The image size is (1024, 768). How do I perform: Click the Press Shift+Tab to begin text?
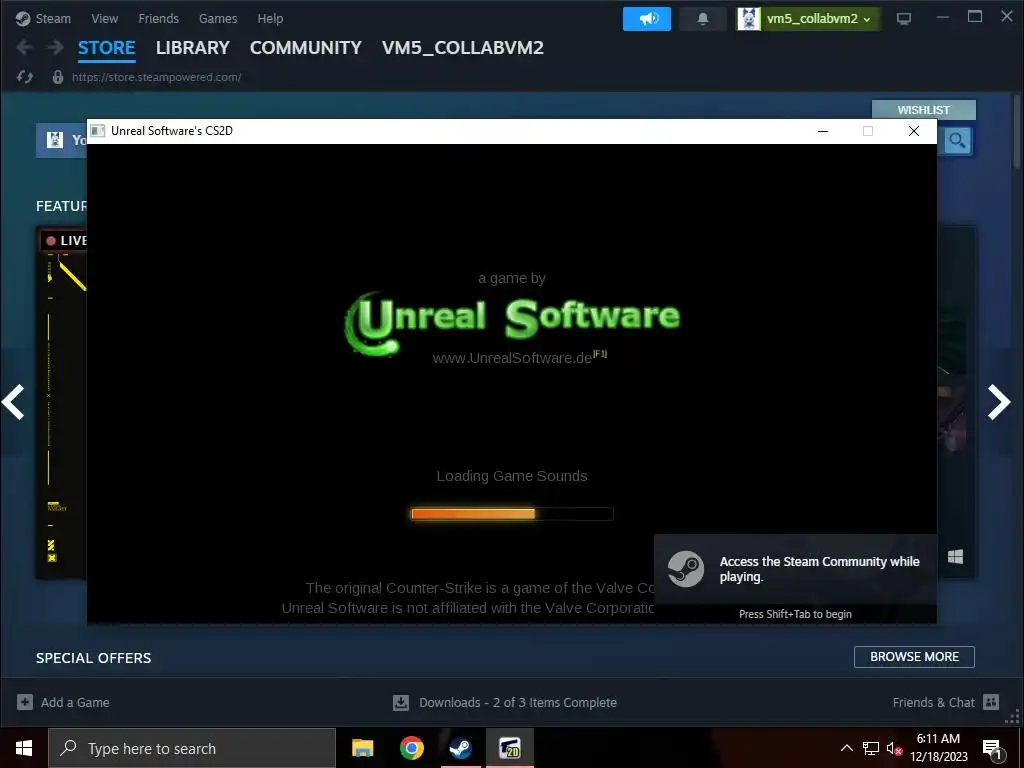click(795, 614)
